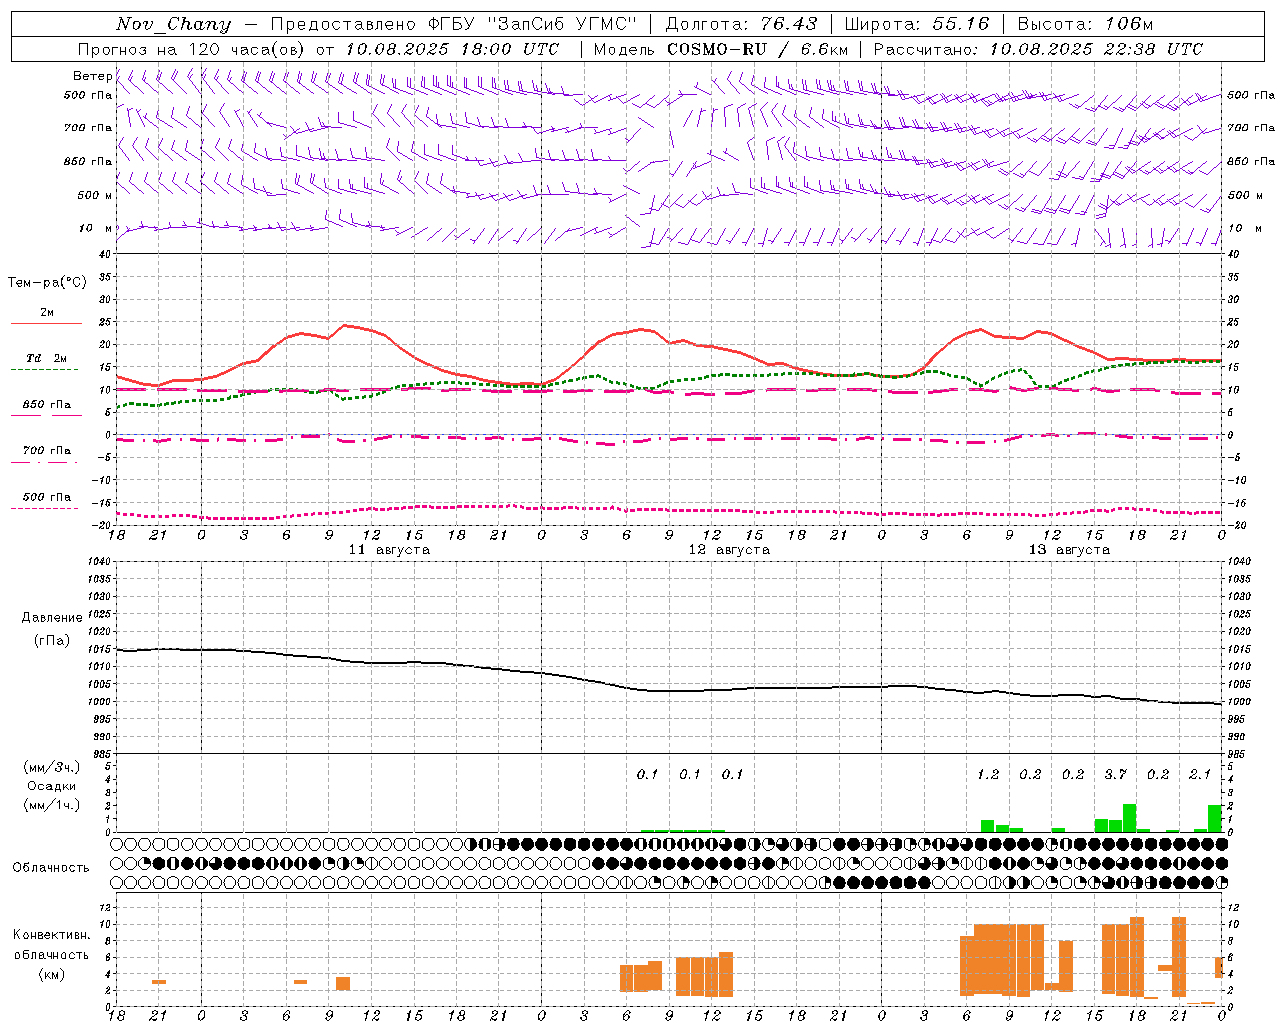
Task: Click the 'Ветер' wind panel label
Action: coord(92,76)
